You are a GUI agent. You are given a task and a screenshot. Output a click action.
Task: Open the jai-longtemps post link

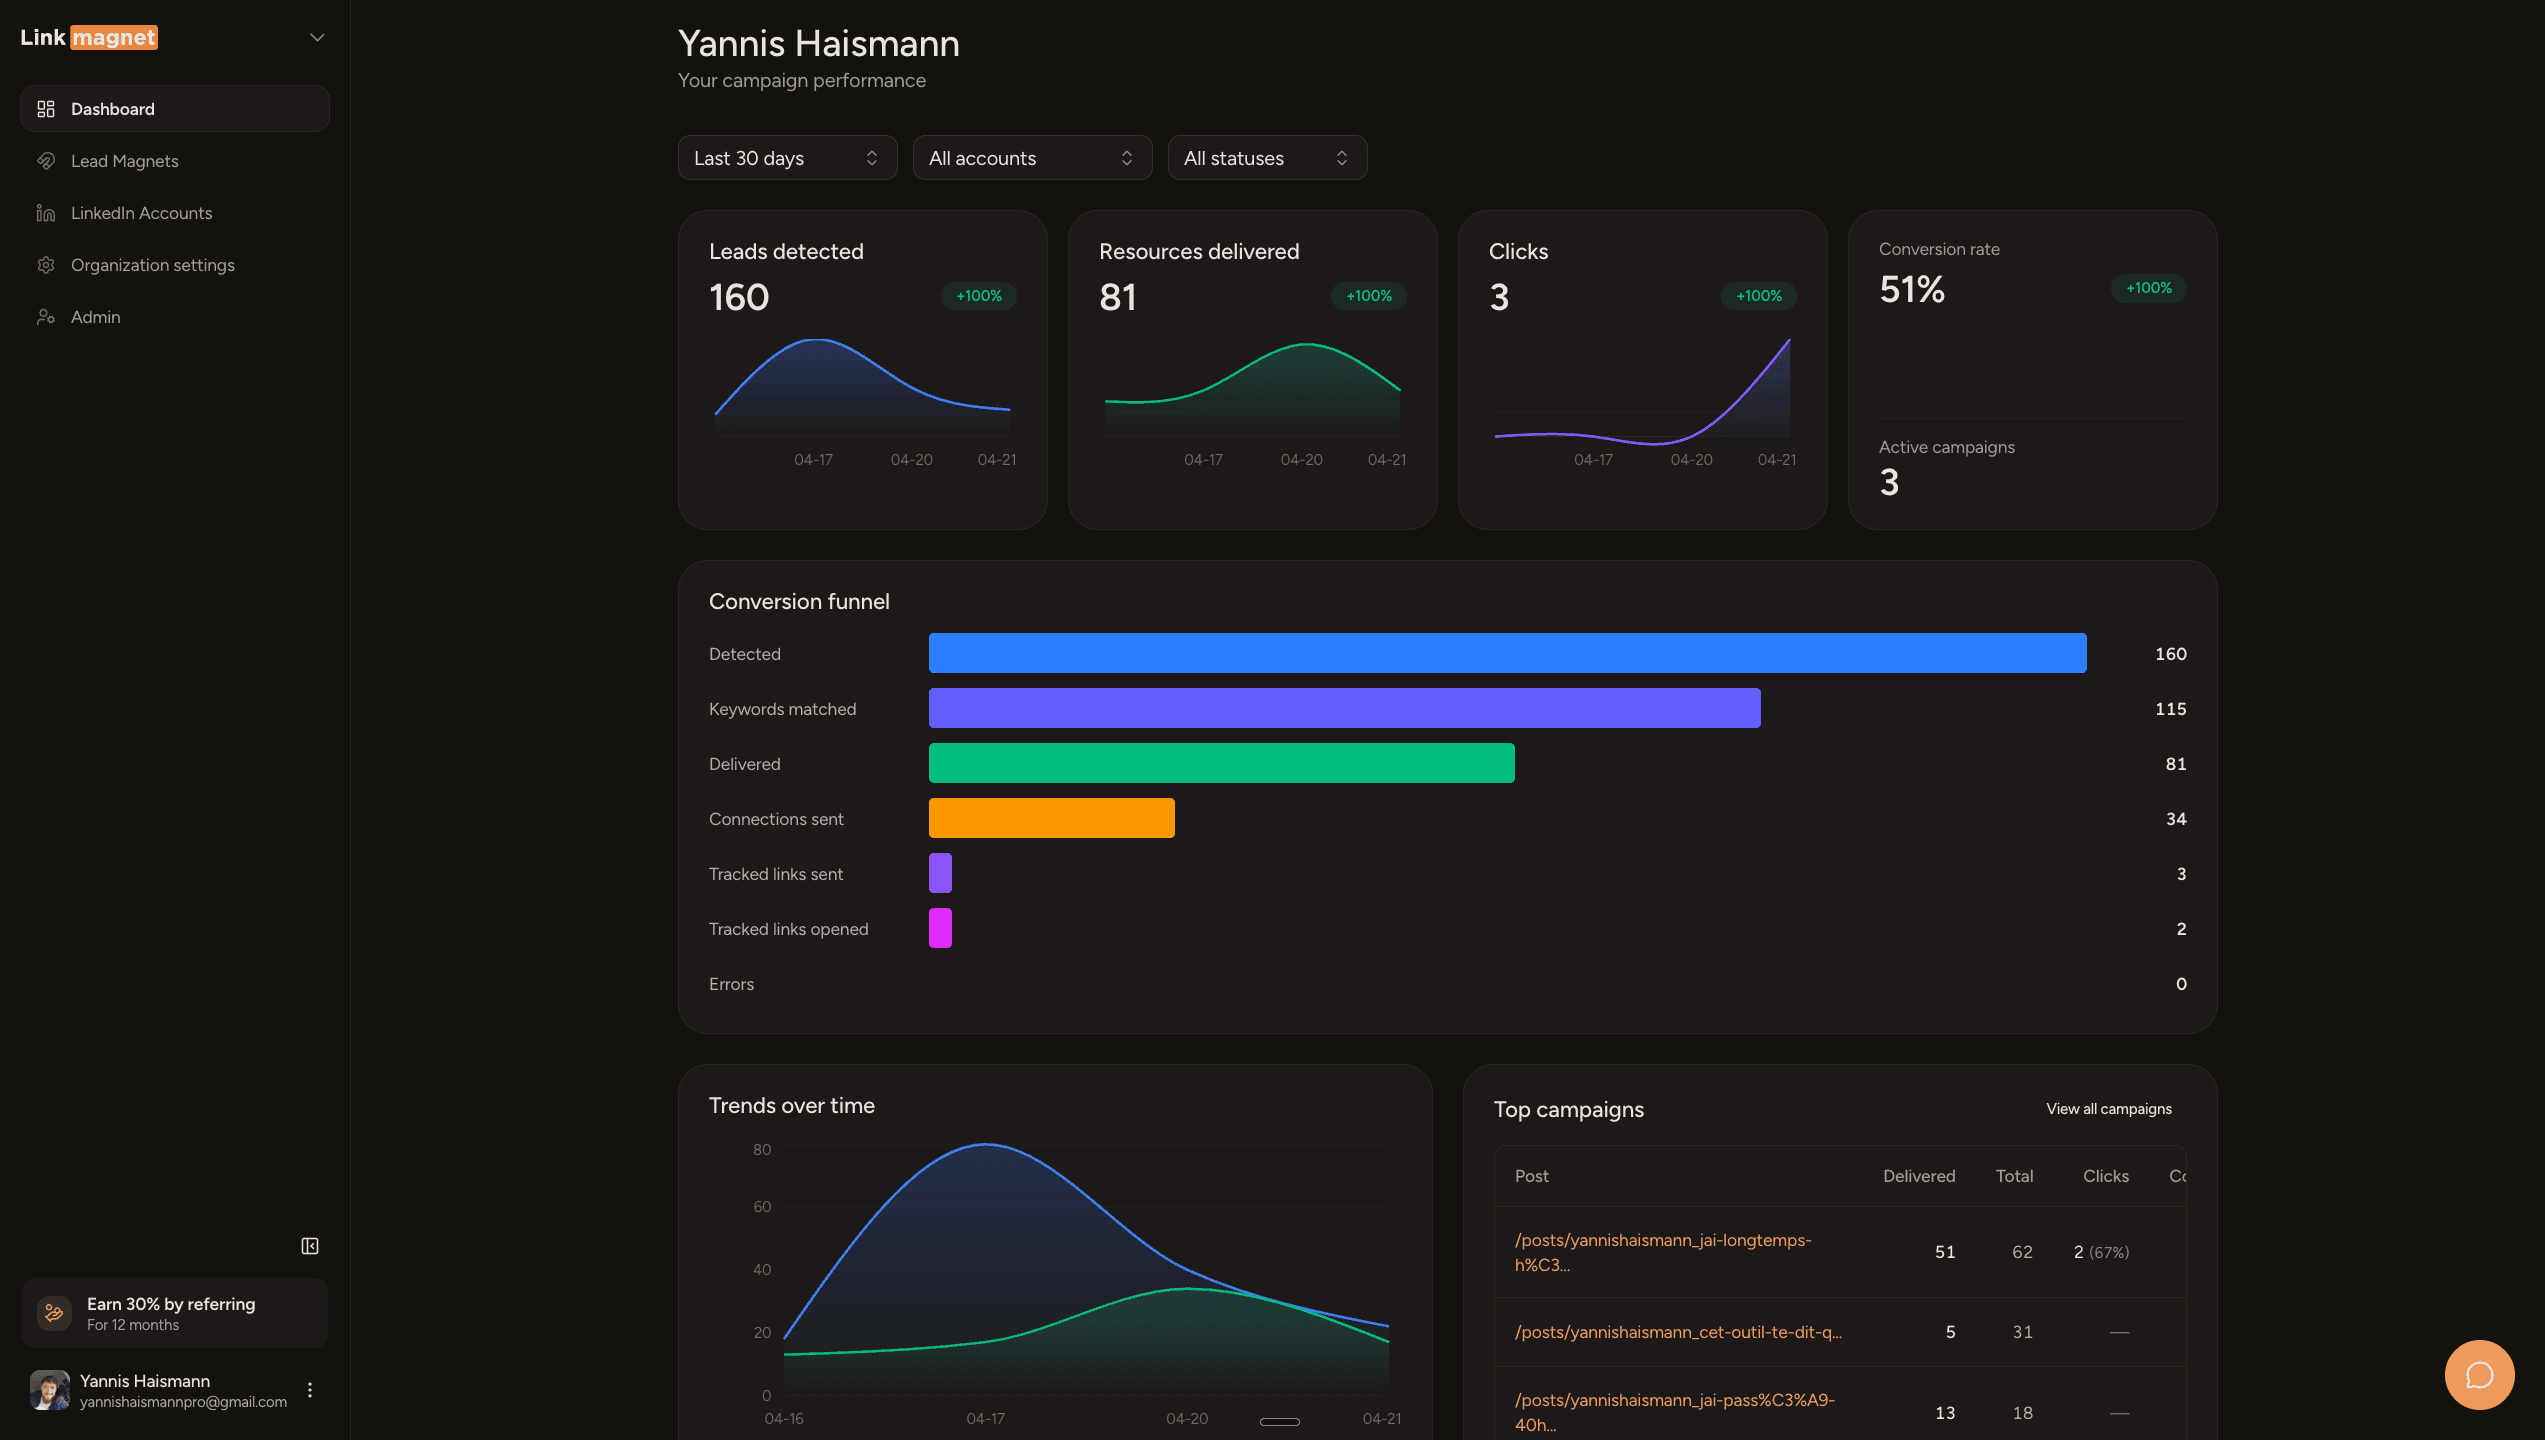pyautogui.click(x=1663, y=1252)
